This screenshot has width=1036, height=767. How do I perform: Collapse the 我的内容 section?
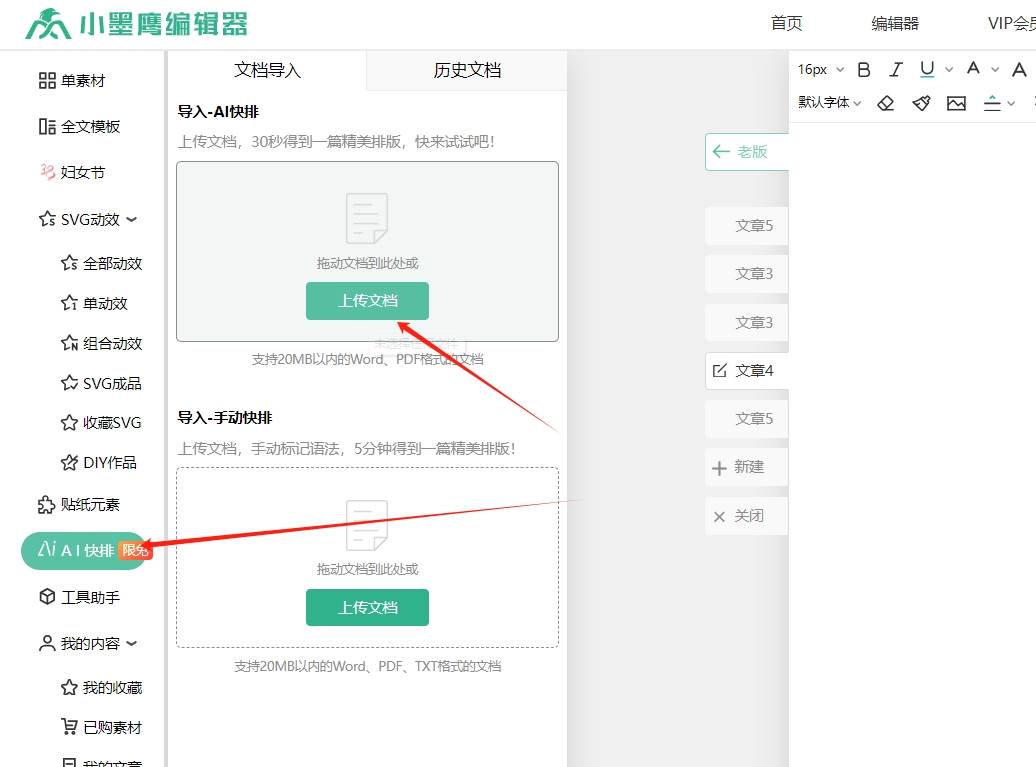131,644
